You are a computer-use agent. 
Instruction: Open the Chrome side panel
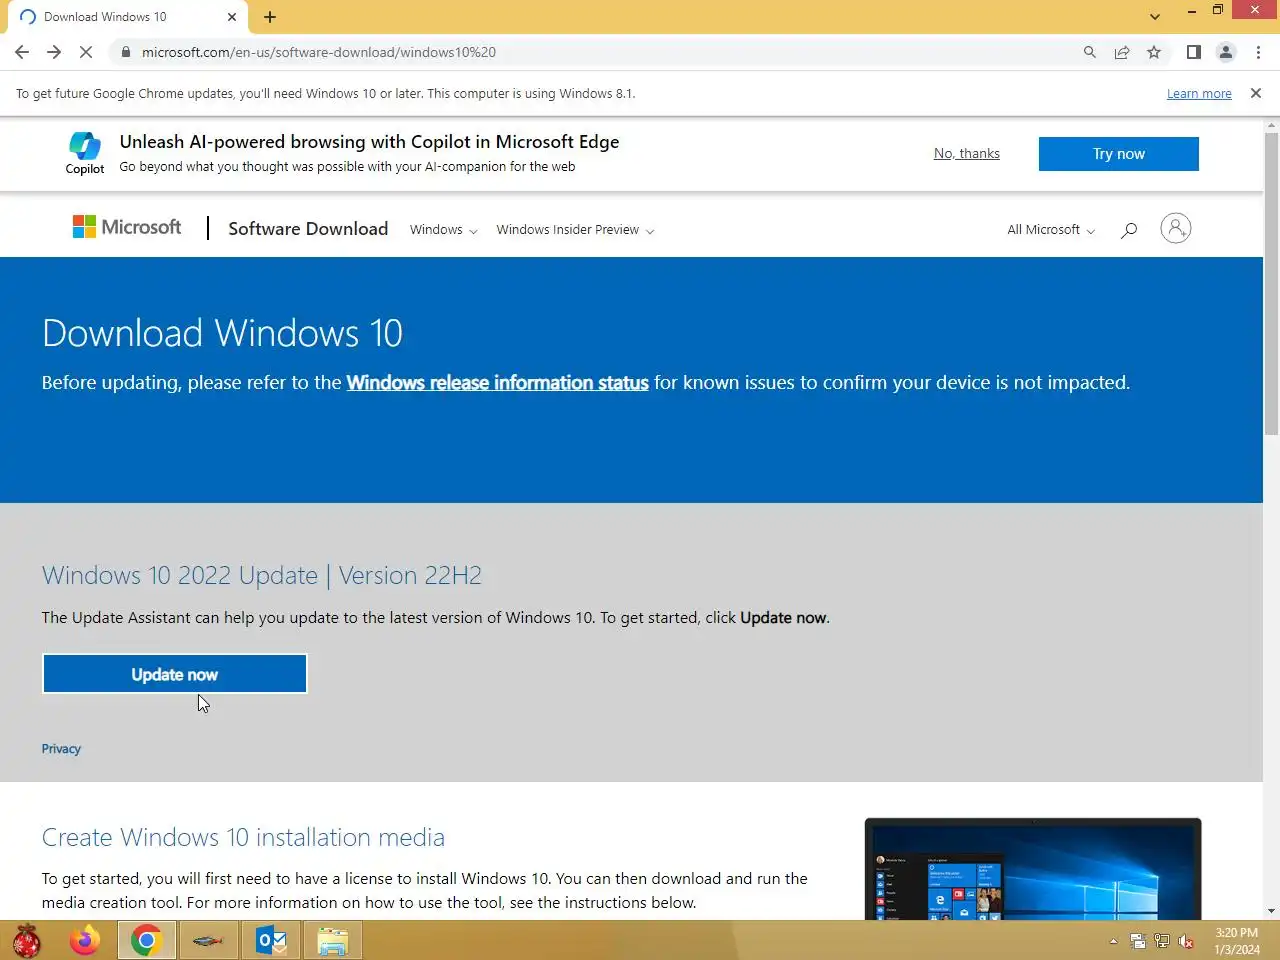(1194, 52)
